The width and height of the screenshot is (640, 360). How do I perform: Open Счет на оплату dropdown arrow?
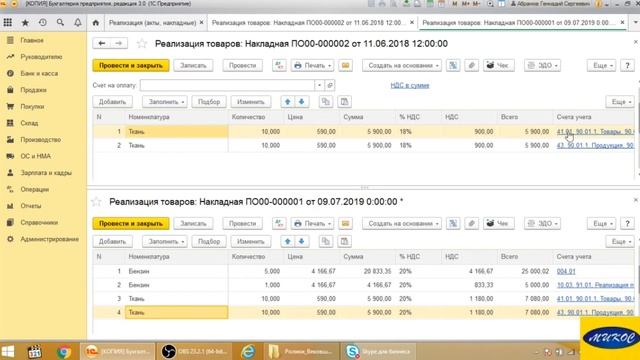click(319, 85)
